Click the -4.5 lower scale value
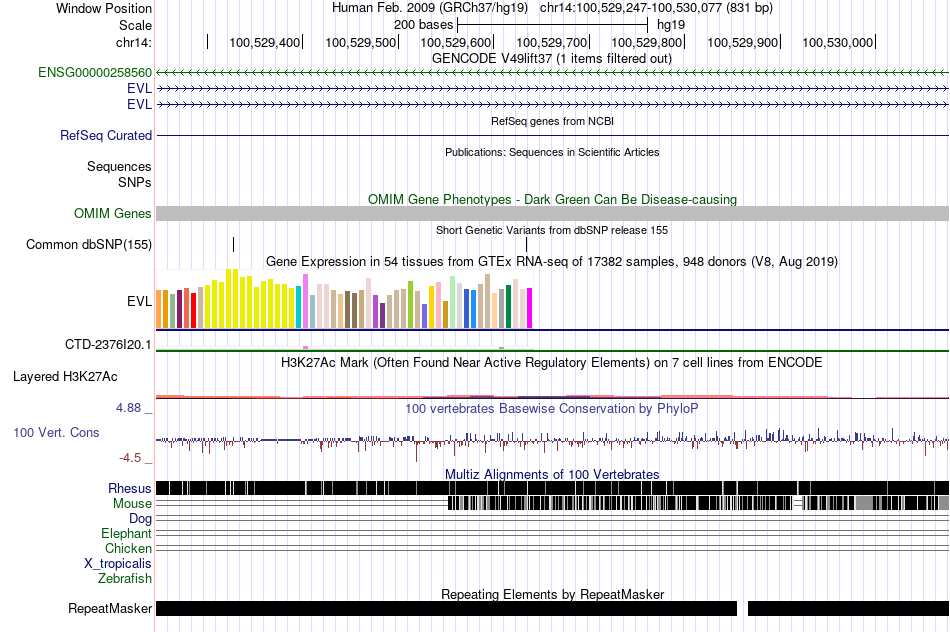Screen dimensions: 950x632 point(130,458)
